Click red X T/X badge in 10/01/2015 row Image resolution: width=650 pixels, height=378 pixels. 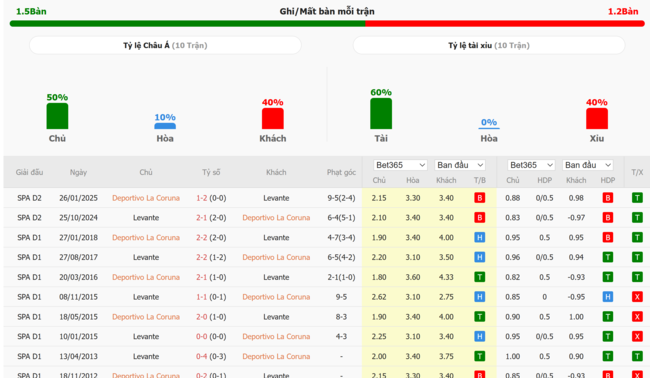point(637,337)
